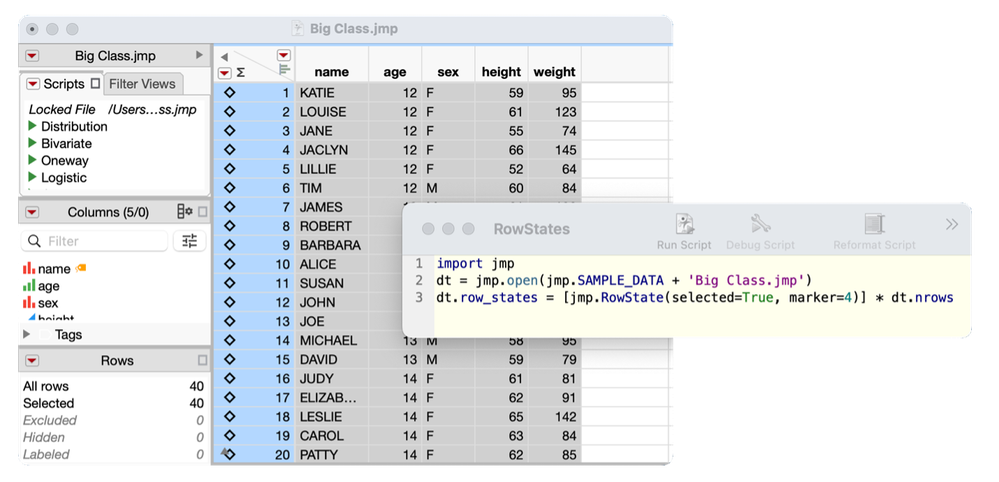The width and height of the screenshot is (999, 482).
Task: Click the Selected rows count label
Action: point(48,403)
